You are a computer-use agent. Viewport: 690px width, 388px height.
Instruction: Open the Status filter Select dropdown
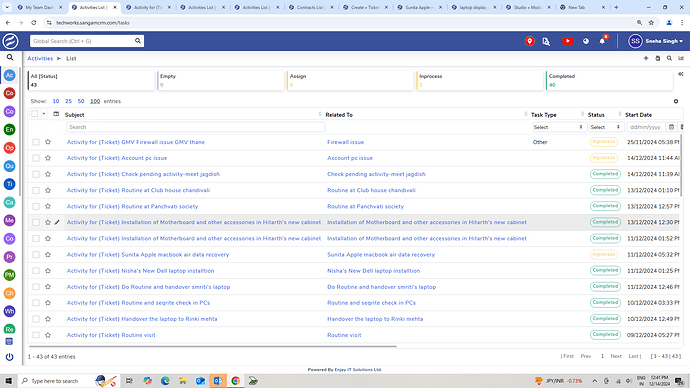[x=606, y=127]
